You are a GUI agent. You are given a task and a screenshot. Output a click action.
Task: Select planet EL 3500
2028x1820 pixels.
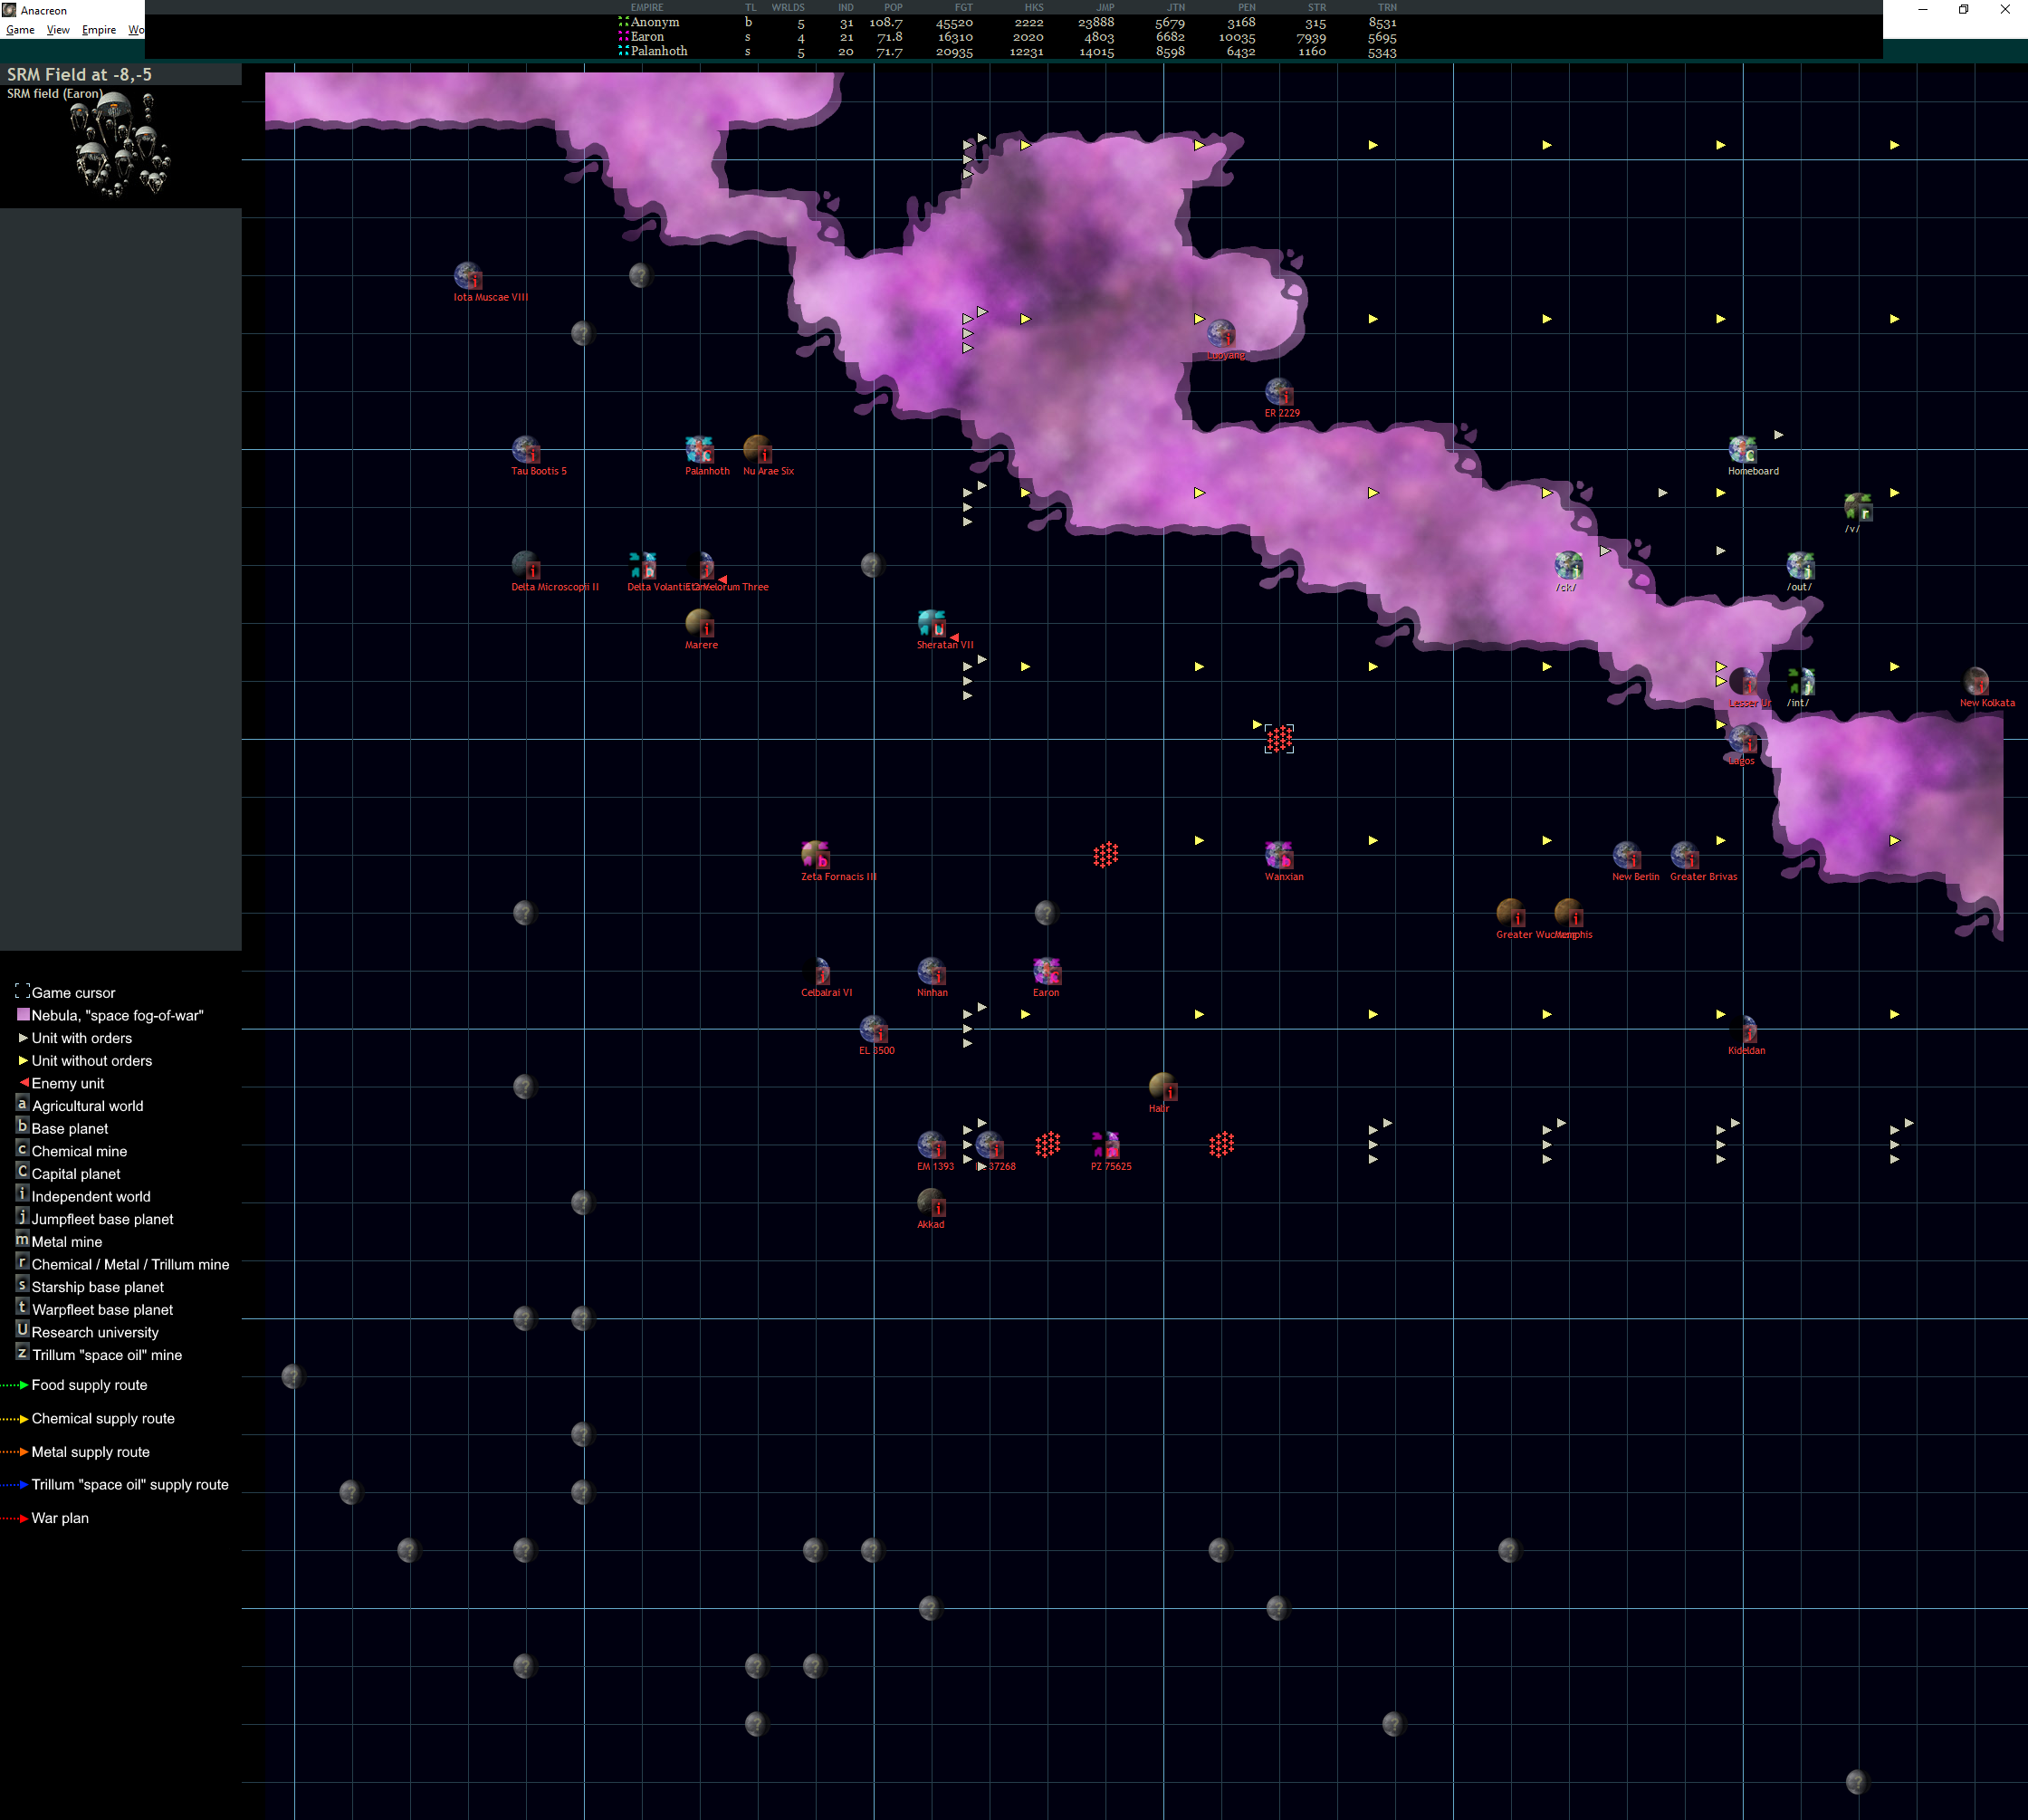click(x=874, y=1030)
